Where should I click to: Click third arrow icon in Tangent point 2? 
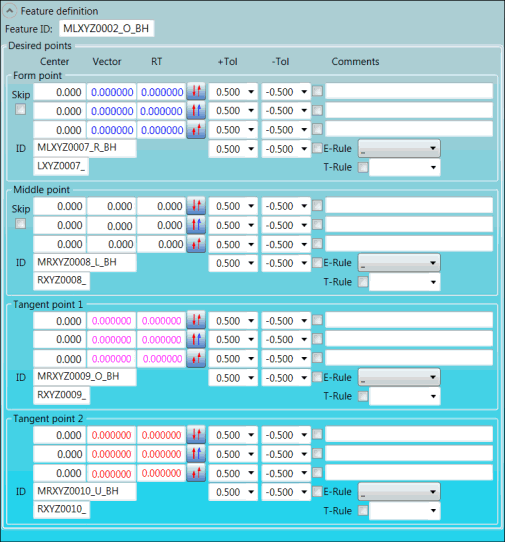[x=196, y=473]
